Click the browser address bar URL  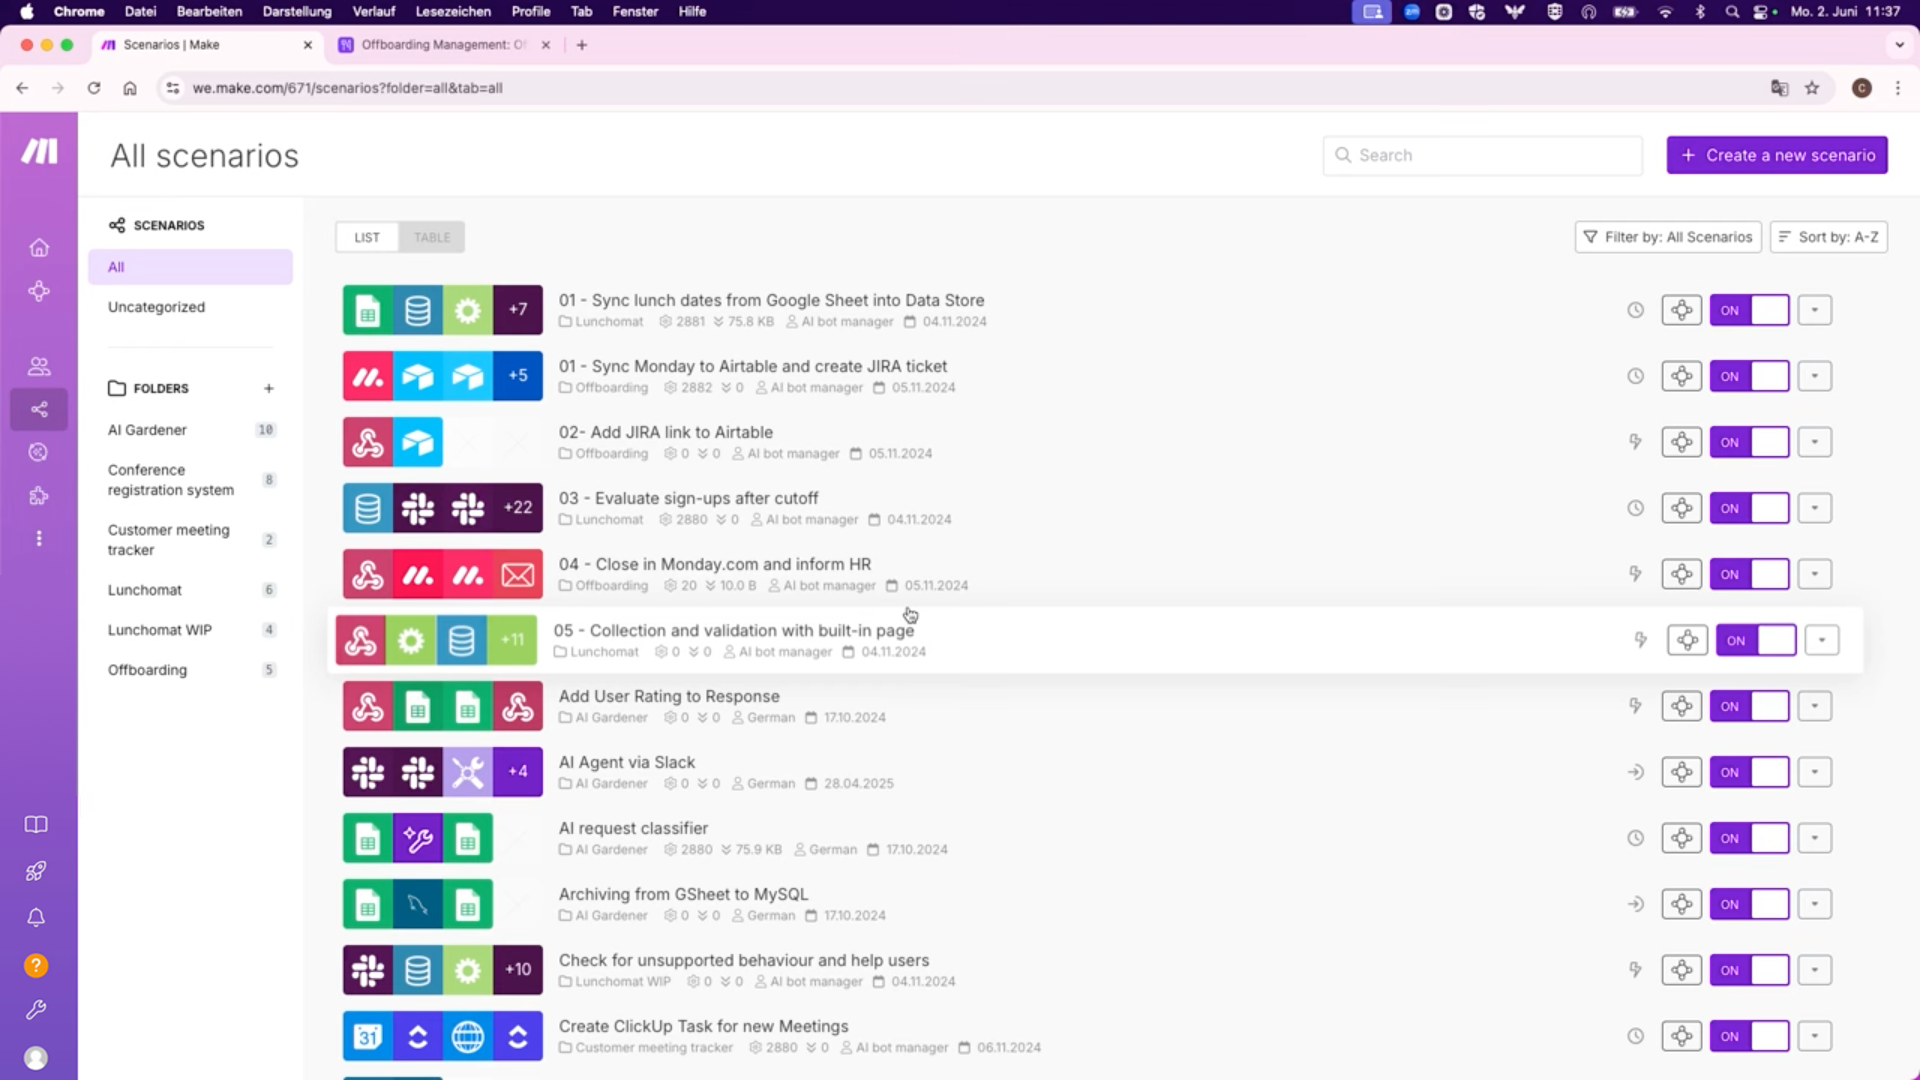click(347, 88)
